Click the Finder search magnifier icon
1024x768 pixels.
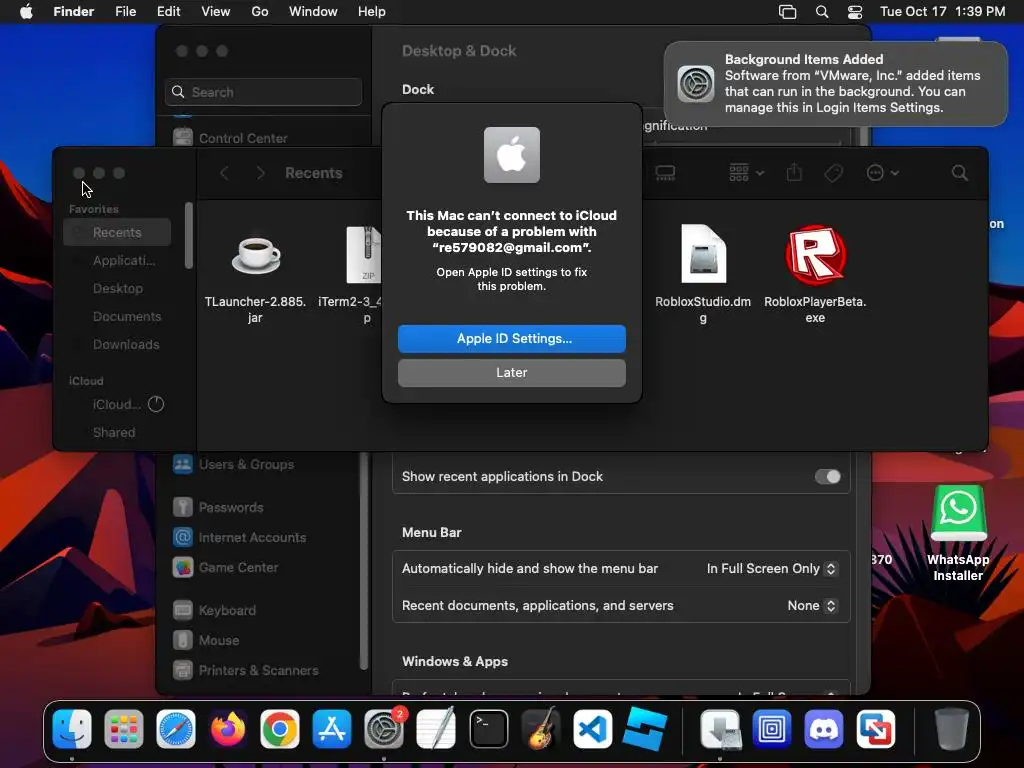(x=959, y=173)
